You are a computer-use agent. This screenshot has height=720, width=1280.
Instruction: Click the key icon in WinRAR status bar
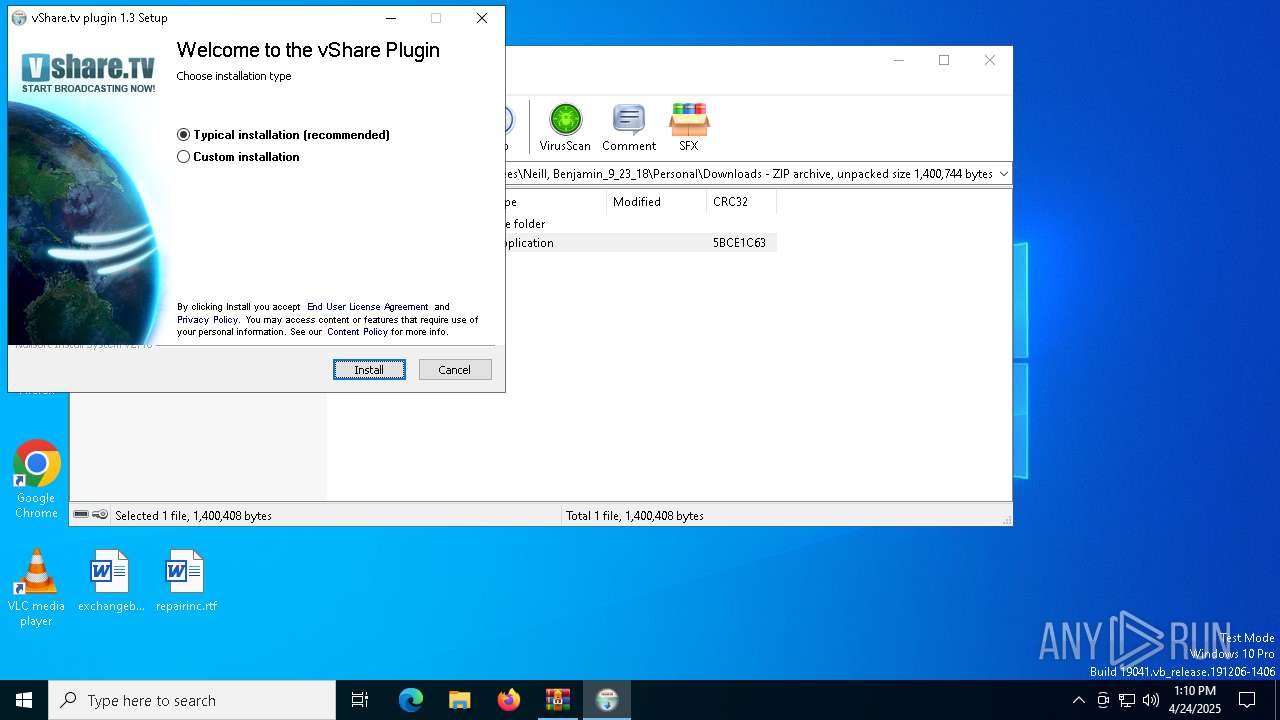tap(100, 515)
